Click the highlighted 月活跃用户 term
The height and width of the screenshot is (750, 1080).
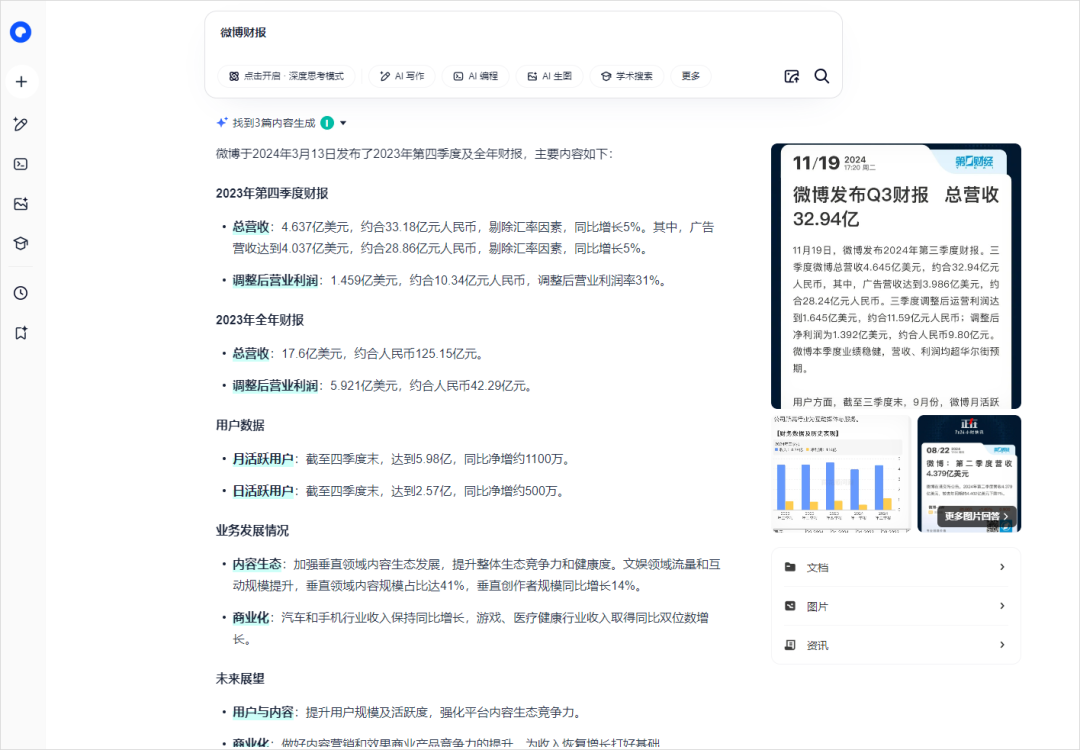tap(263, 459)
